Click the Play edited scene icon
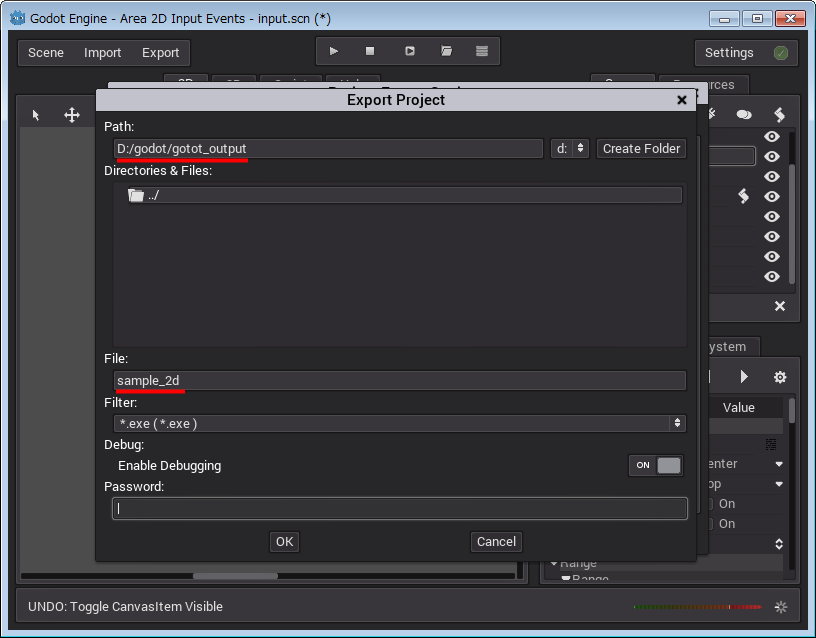 coord(409,51)
